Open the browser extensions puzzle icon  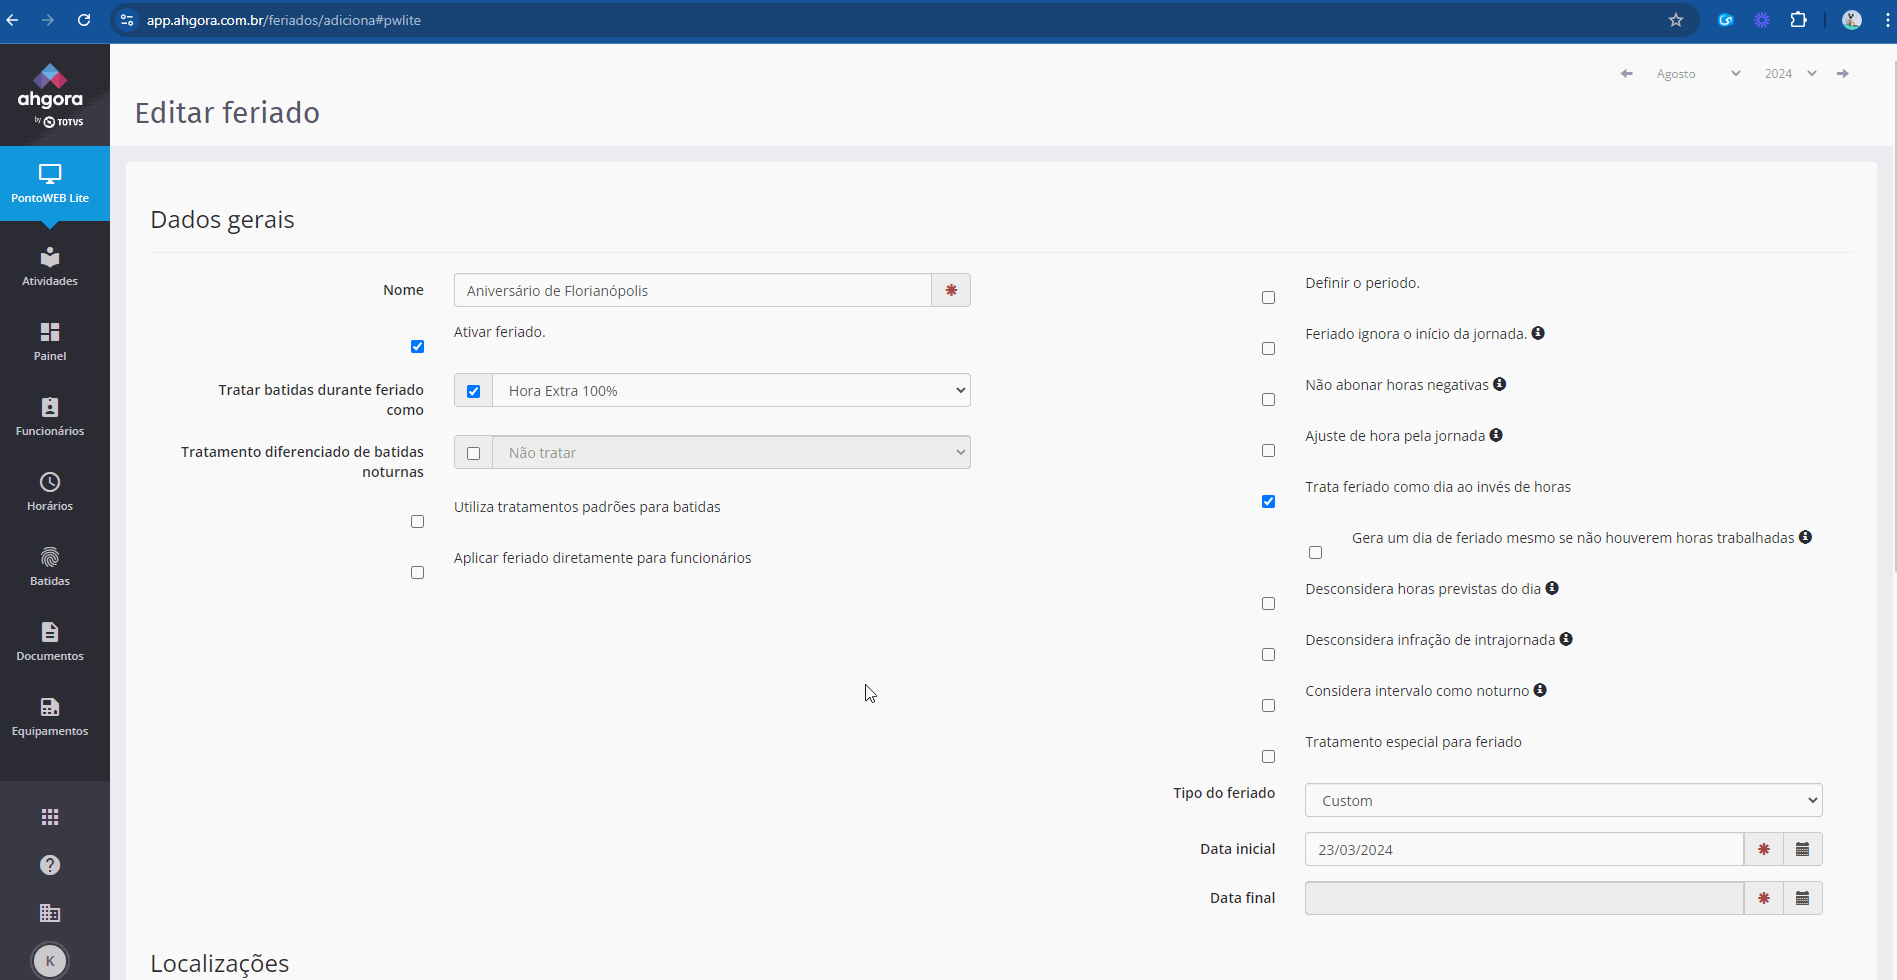1798,20
